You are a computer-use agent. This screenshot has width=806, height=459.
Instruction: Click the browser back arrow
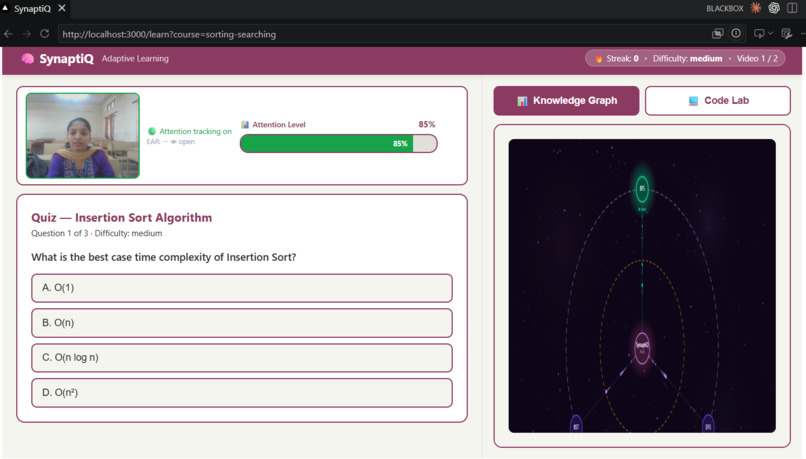coord(9,34)
